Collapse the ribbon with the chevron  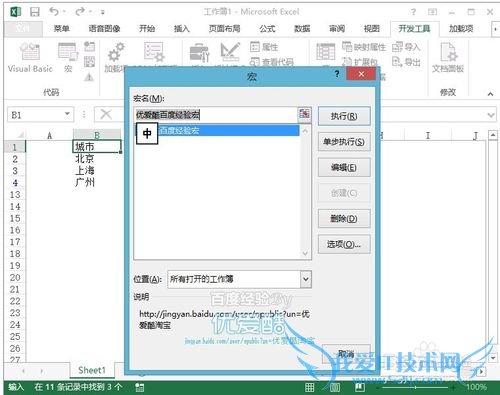coord(490,94)
